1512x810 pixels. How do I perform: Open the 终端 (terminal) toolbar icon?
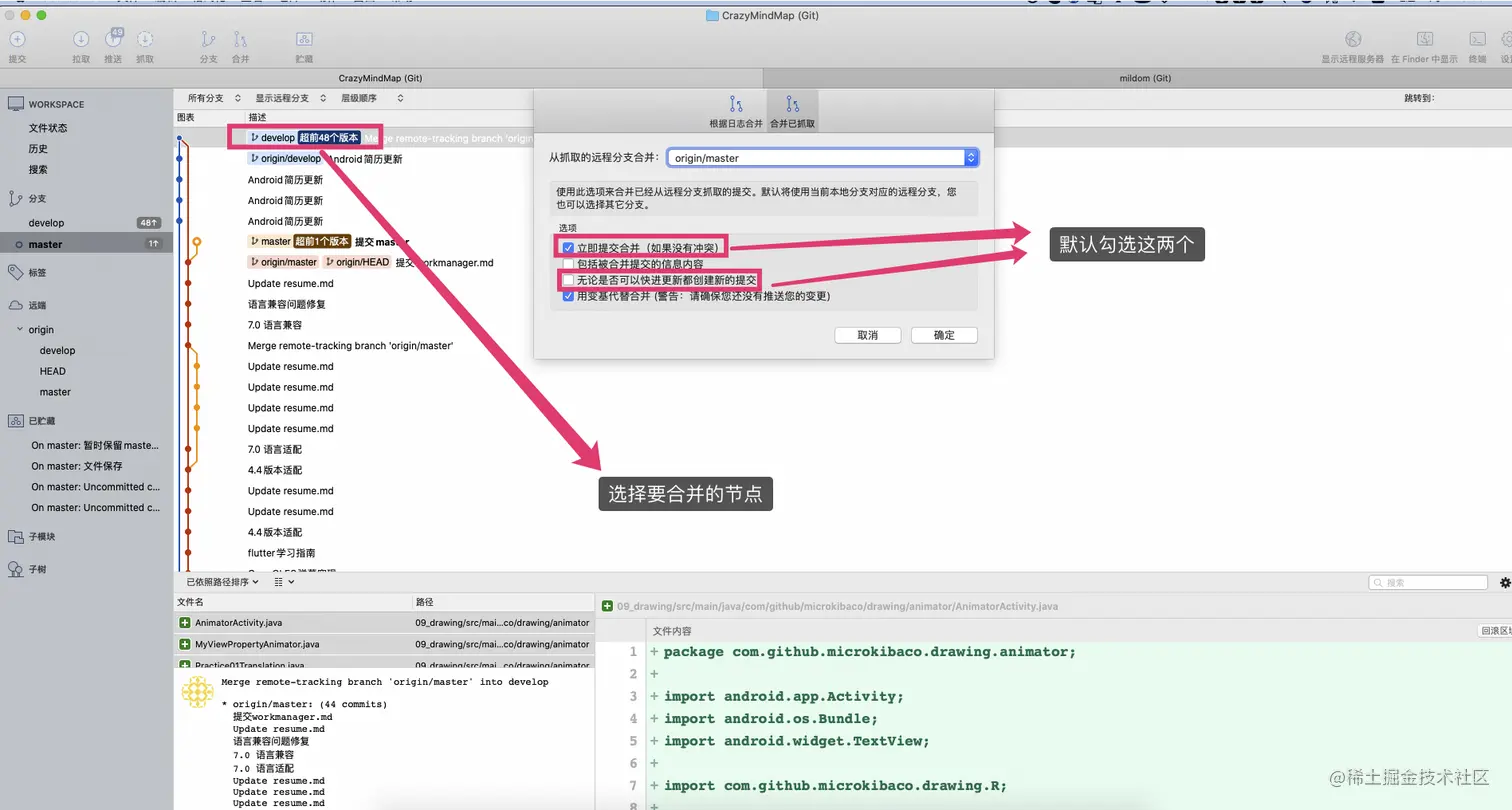[1477, 40]
